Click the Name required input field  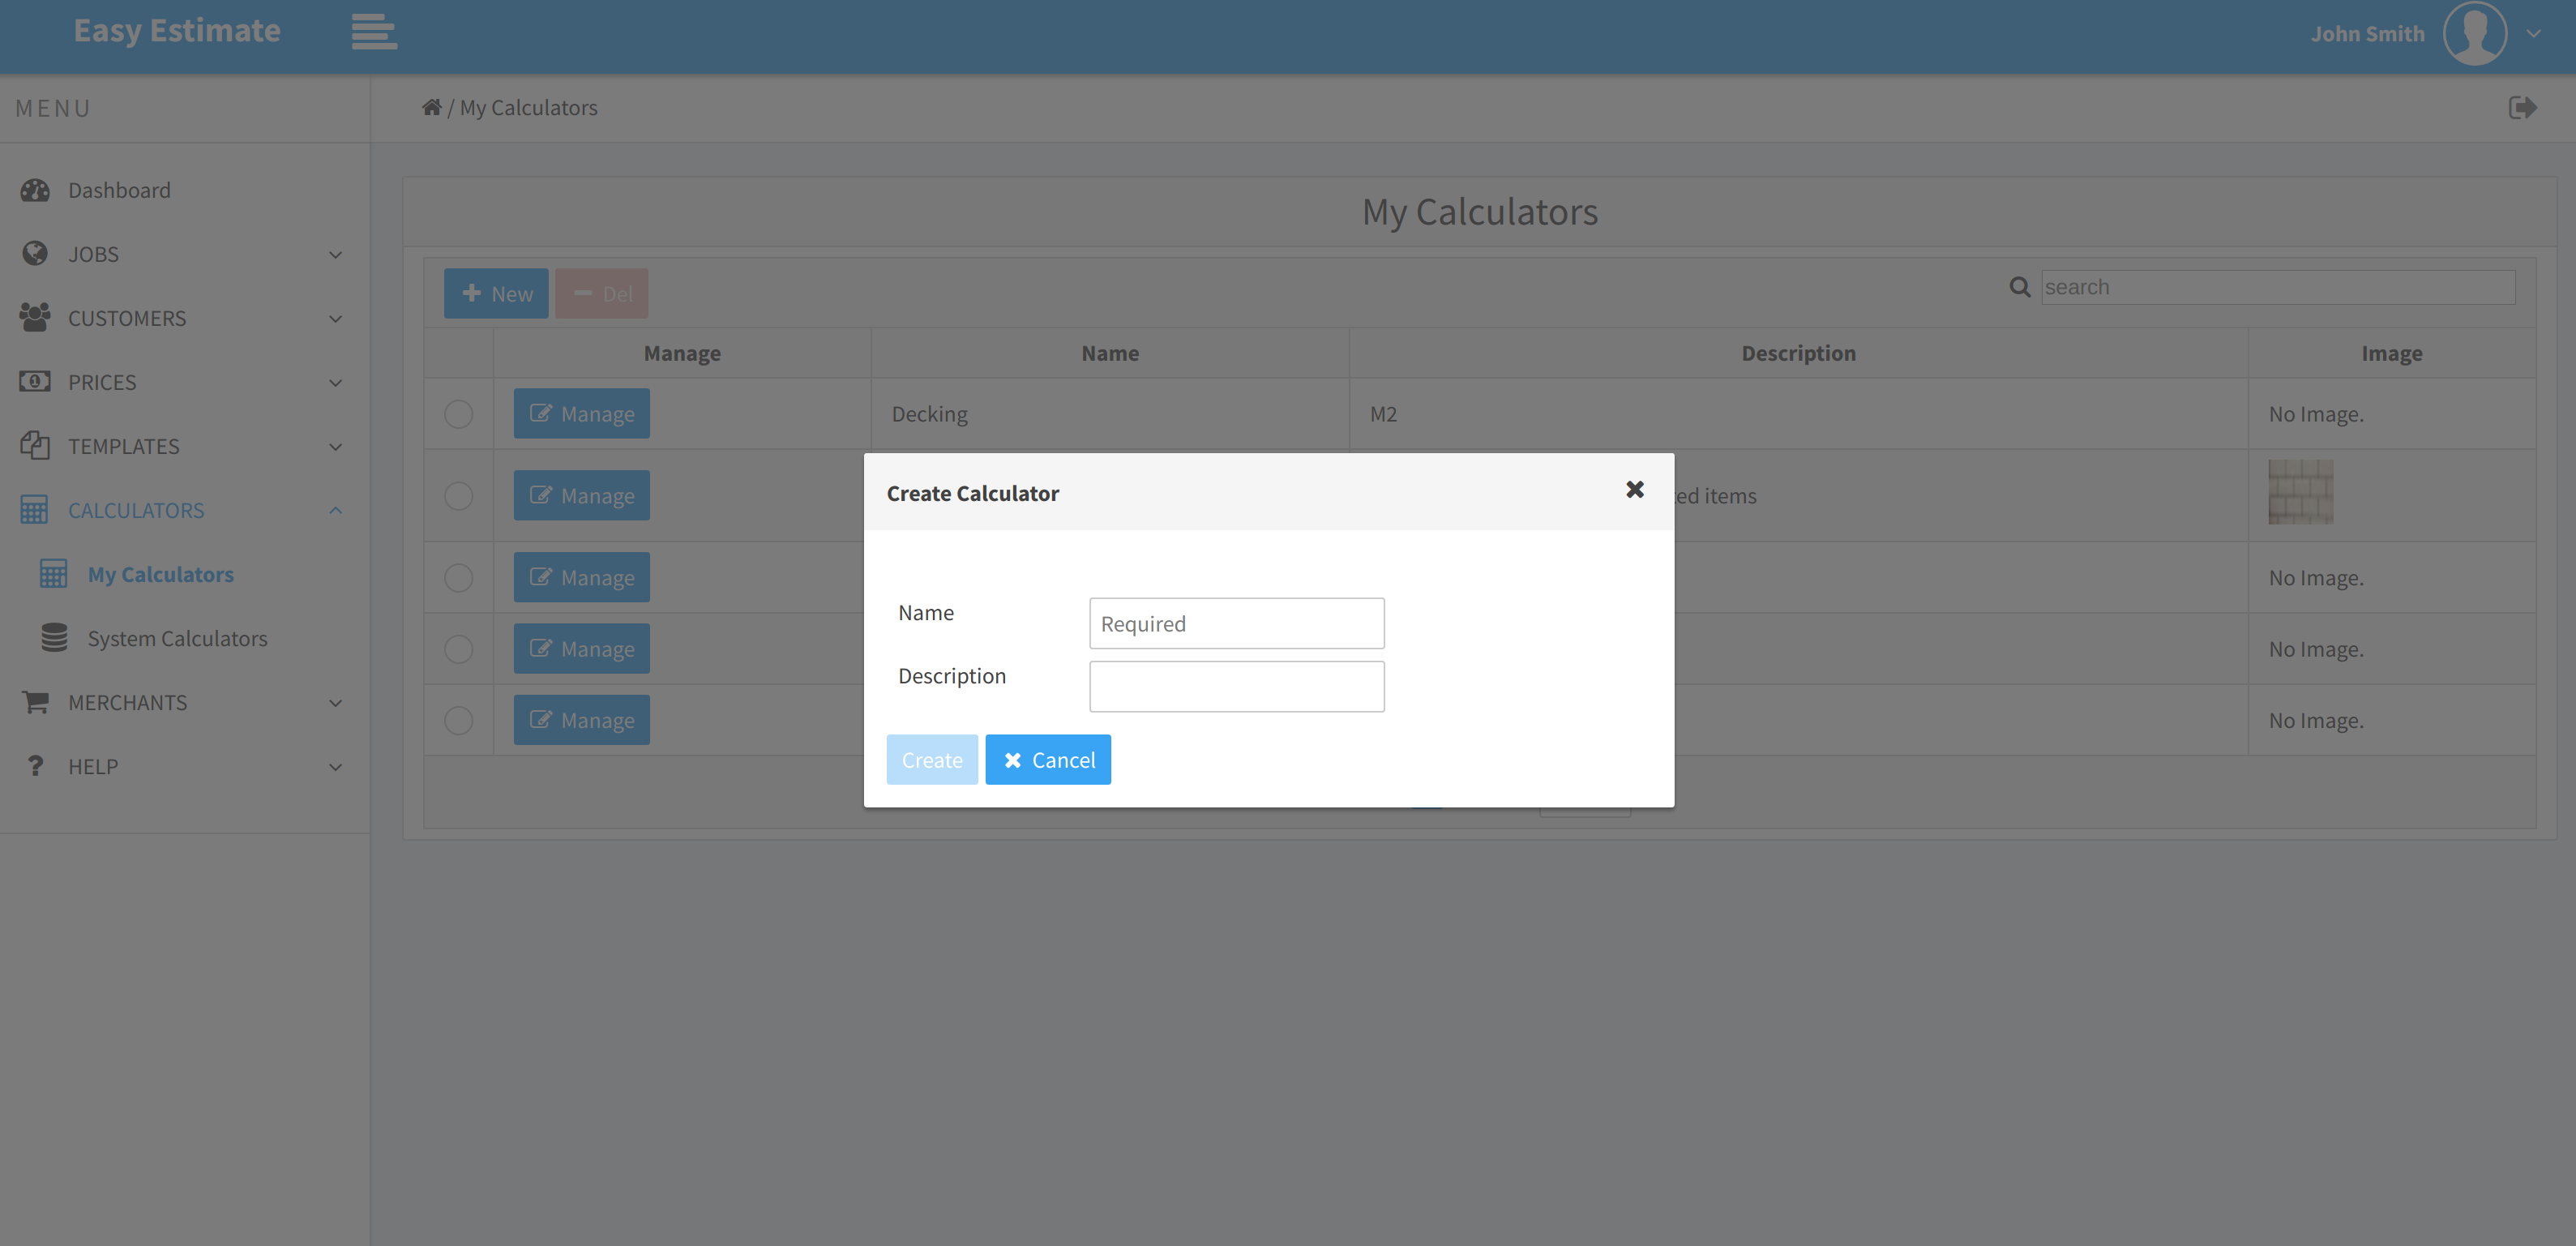[x=1237, y=623]
